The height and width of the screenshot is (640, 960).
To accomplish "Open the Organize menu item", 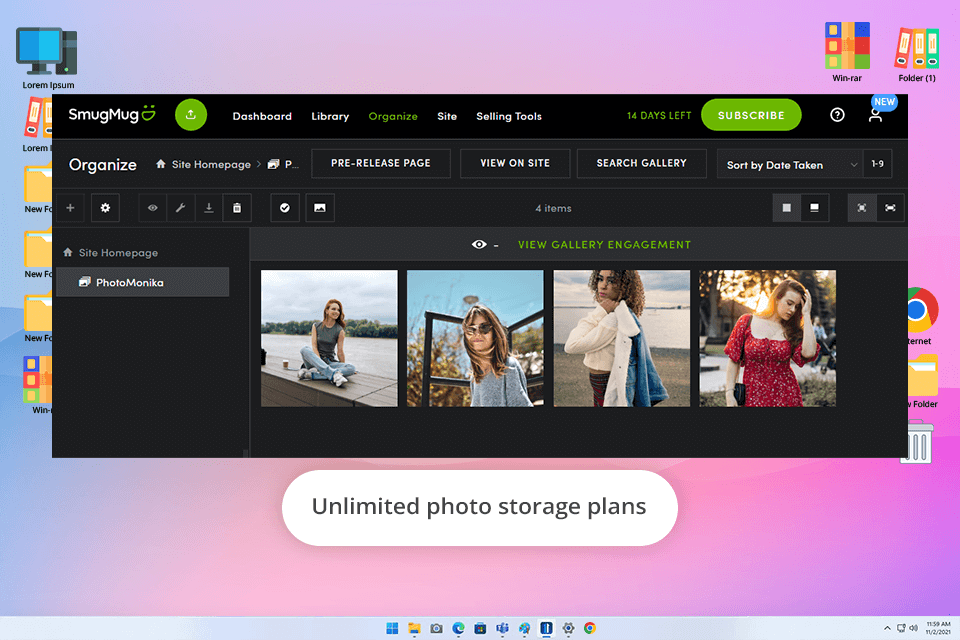I will (393, 116).
